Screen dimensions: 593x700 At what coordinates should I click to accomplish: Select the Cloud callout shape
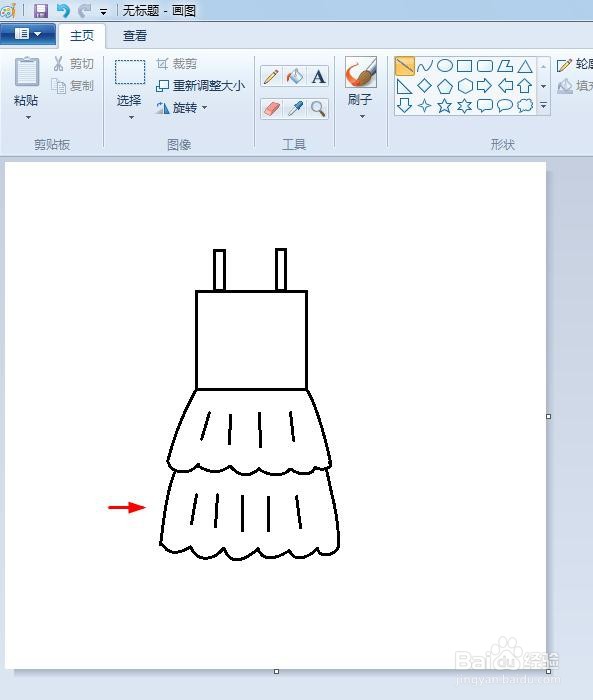525,106
